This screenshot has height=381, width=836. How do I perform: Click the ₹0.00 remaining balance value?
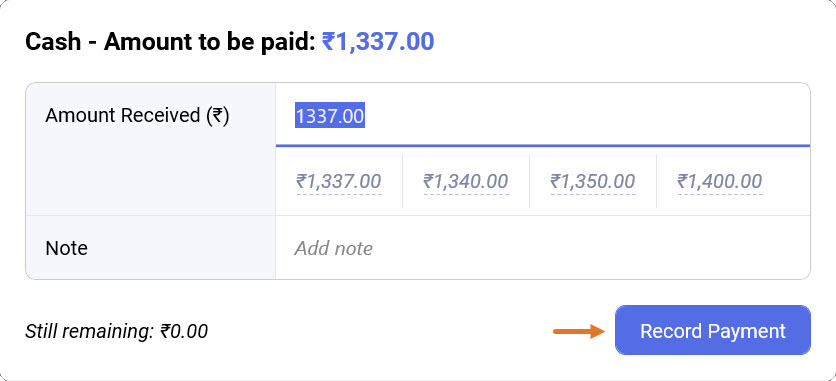[x=184, y=331]
